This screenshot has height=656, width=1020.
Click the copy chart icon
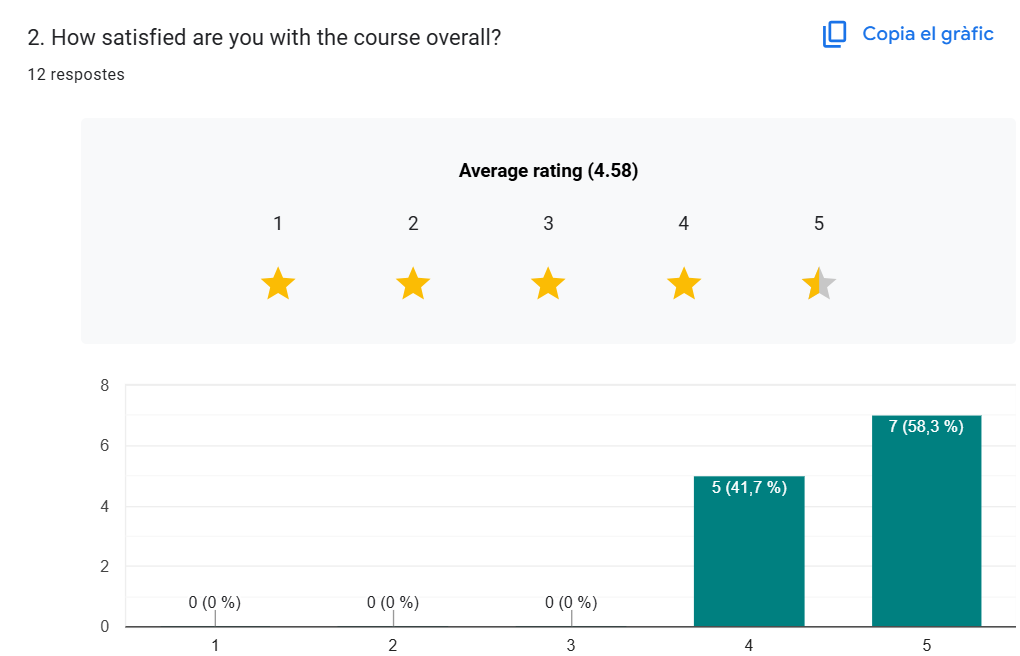[x=834, y=35]
